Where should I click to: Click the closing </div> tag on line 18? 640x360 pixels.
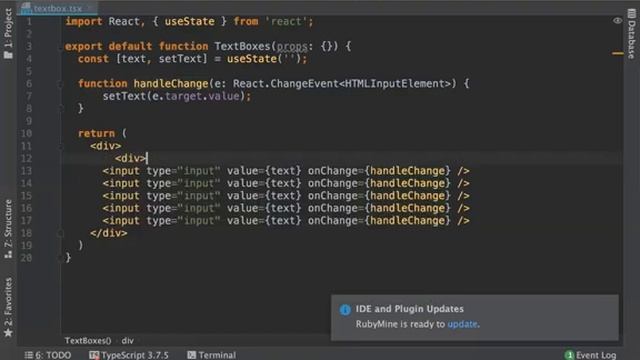109,233
